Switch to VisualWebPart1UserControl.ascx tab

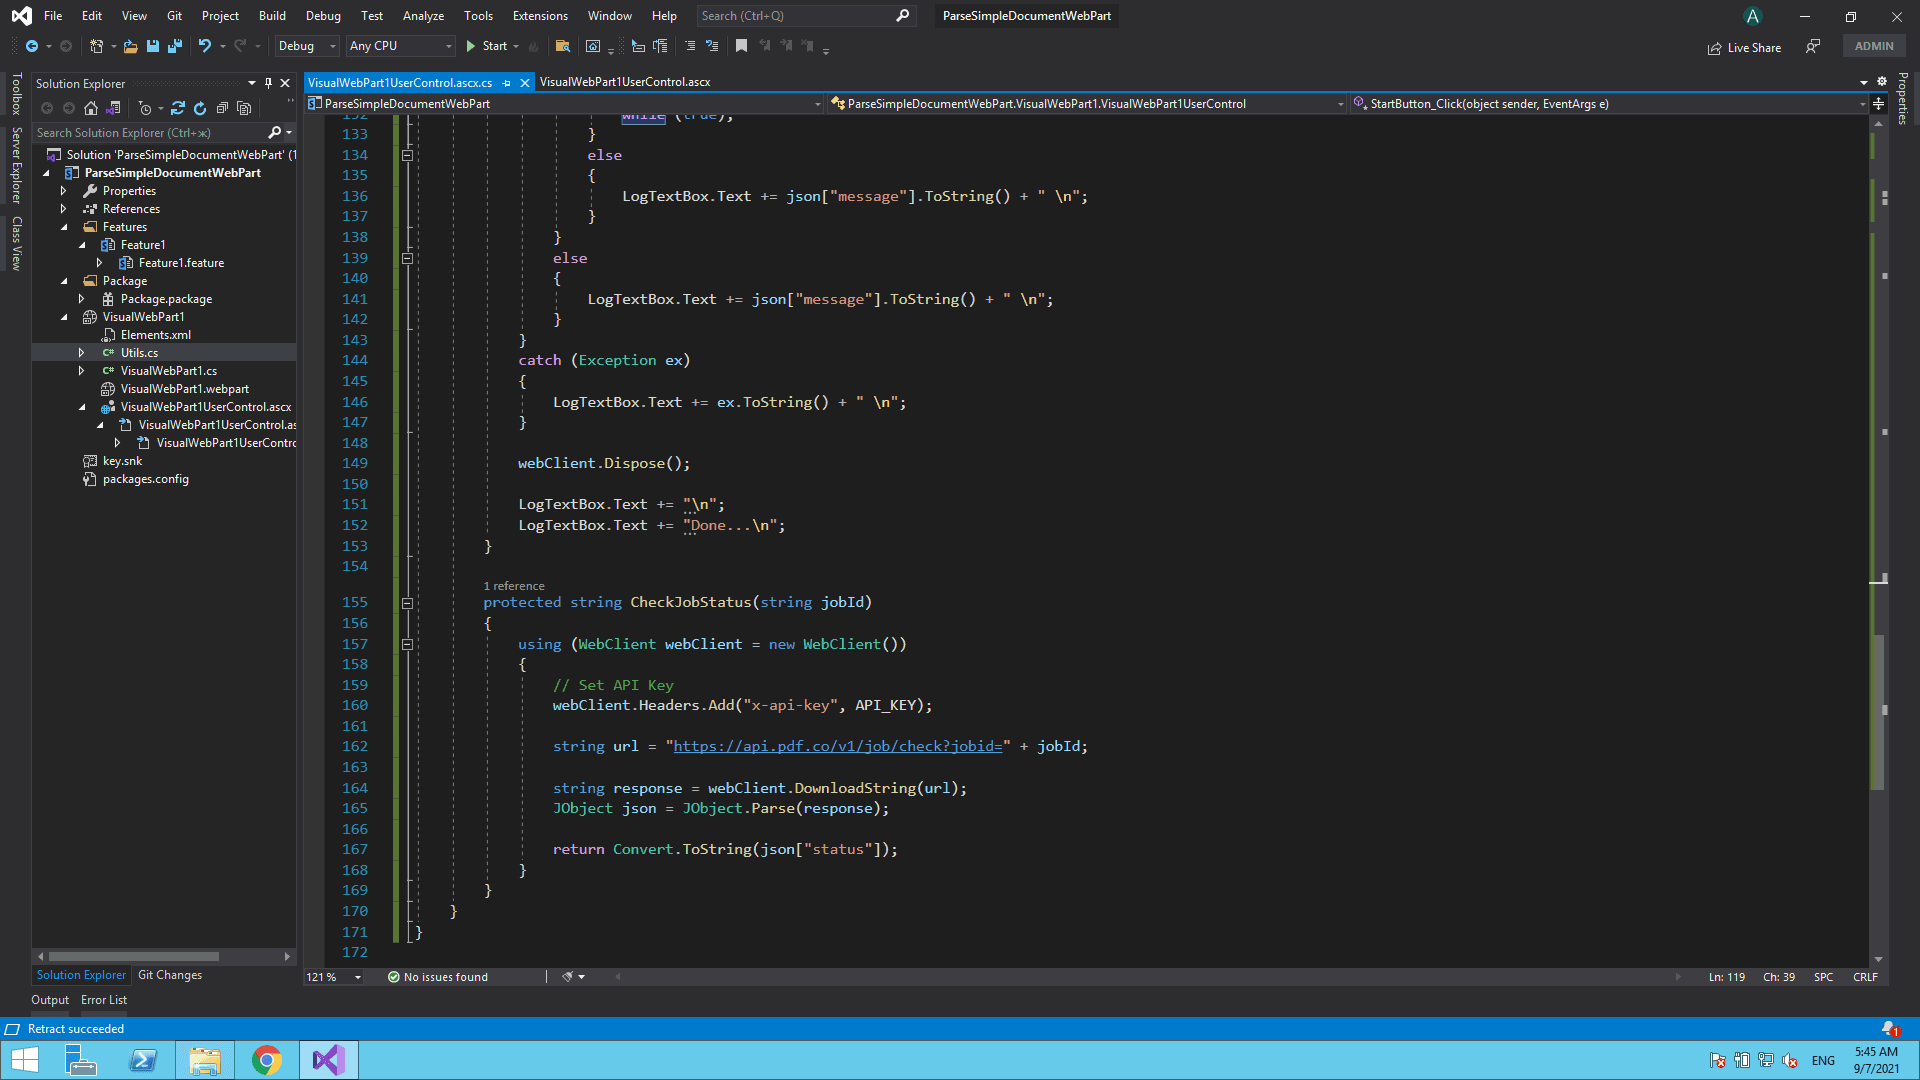coord(625,82)
